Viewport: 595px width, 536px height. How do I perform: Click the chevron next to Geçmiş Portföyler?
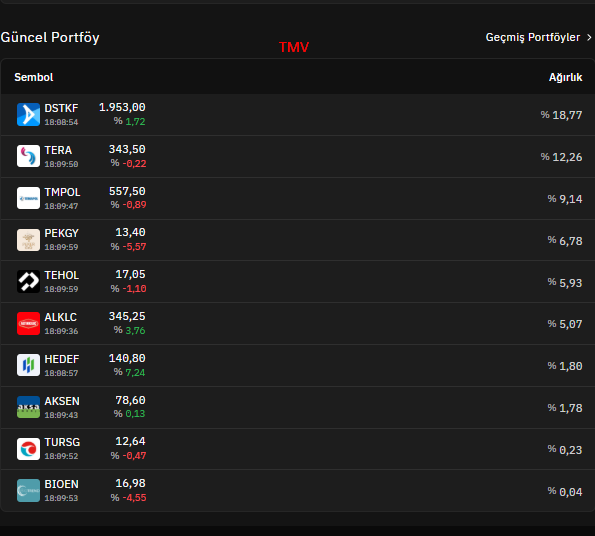[x=589, y=38]
